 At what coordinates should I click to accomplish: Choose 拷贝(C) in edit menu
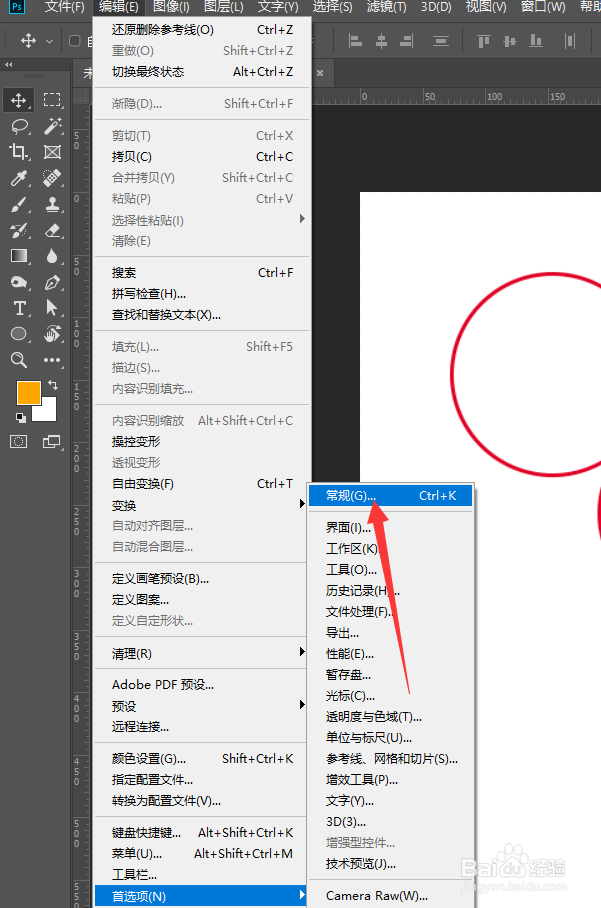click(202, 157)
